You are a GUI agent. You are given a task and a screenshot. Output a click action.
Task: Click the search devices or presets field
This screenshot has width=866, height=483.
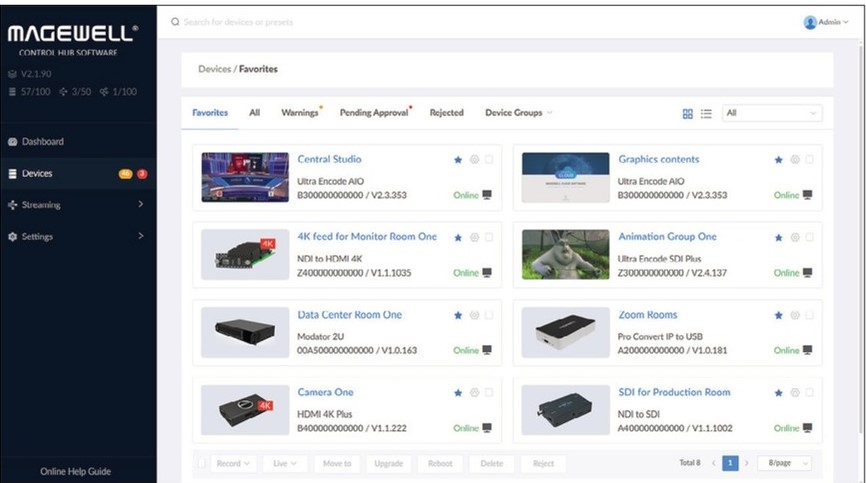click(x=300, y=22)
